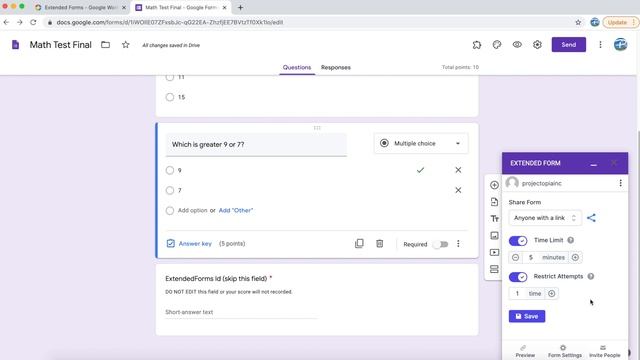
Task: Select radio option 7
Action: click(x=170, y=190)
